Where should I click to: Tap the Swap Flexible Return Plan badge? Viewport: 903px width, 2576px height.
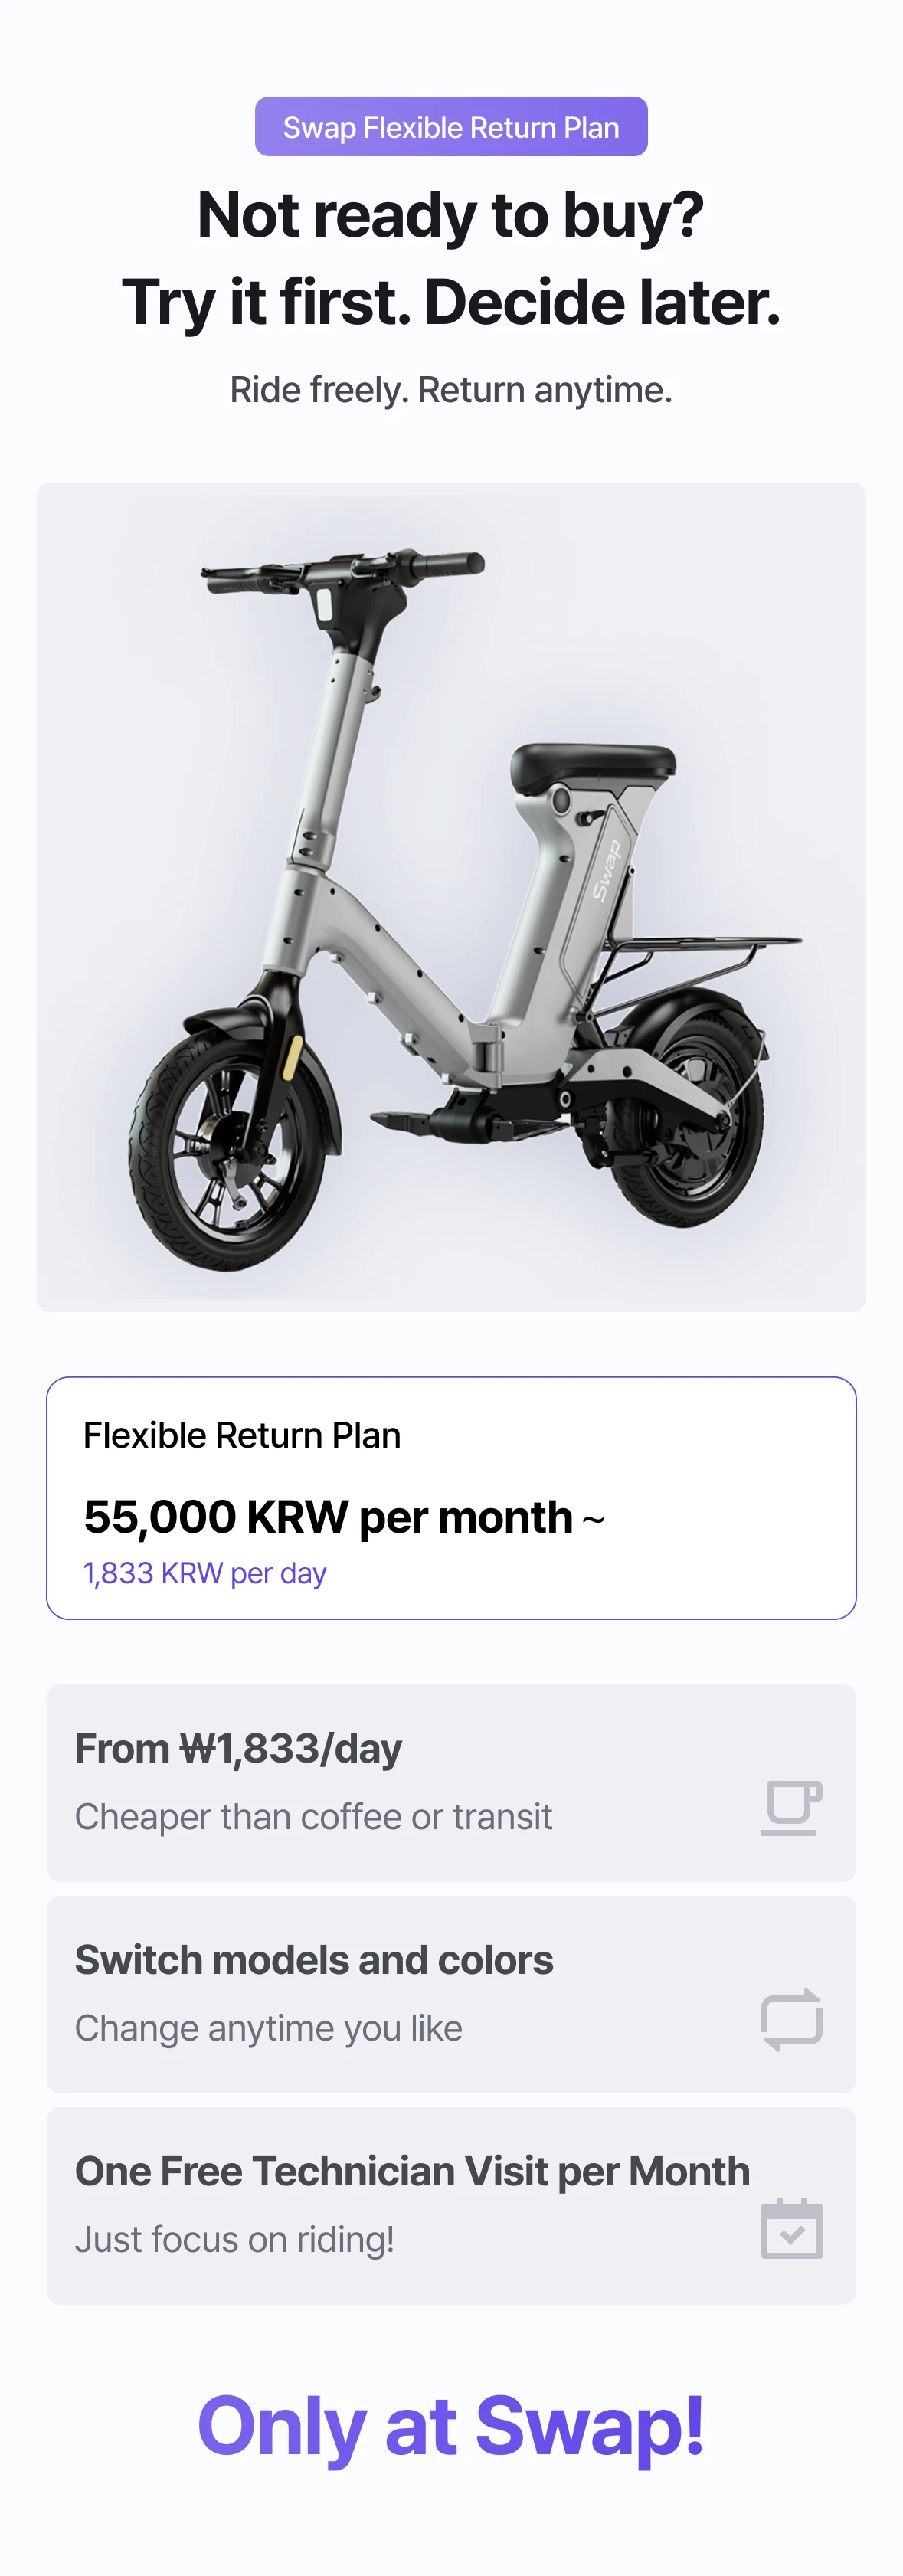point(451,127)
